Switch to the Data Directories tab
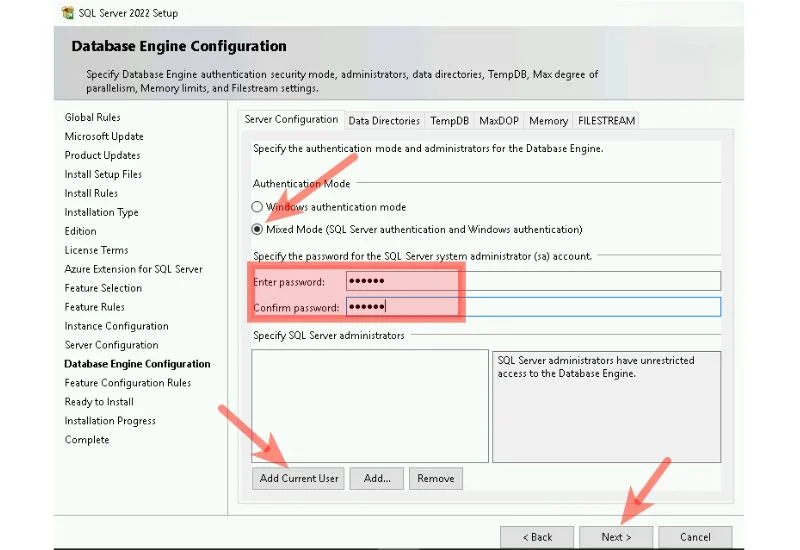Viewport: 800px width, 550px height. tap(384, 121)
